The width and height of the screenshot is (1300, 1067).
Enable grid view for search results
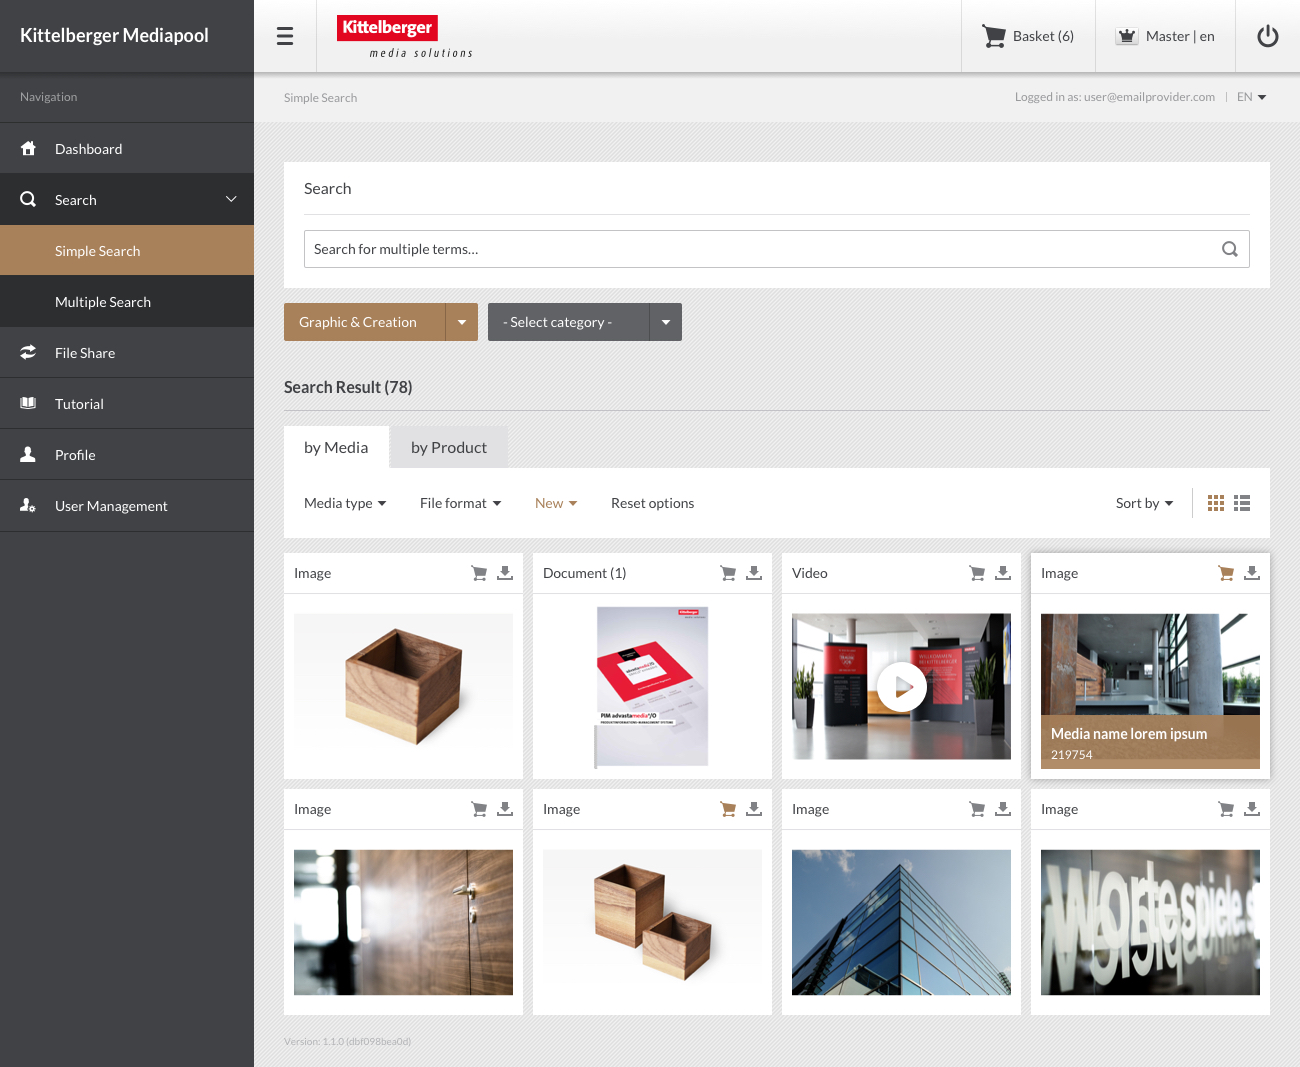point(1216,503)
